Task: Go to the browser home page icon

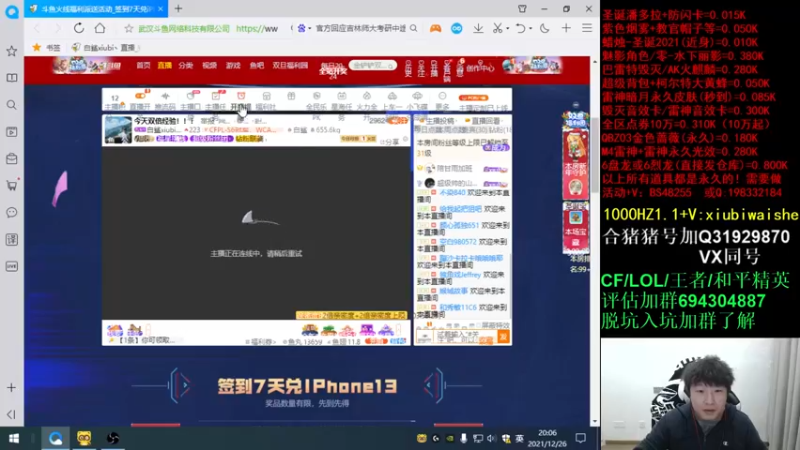Action: click(x=100, y=28)
